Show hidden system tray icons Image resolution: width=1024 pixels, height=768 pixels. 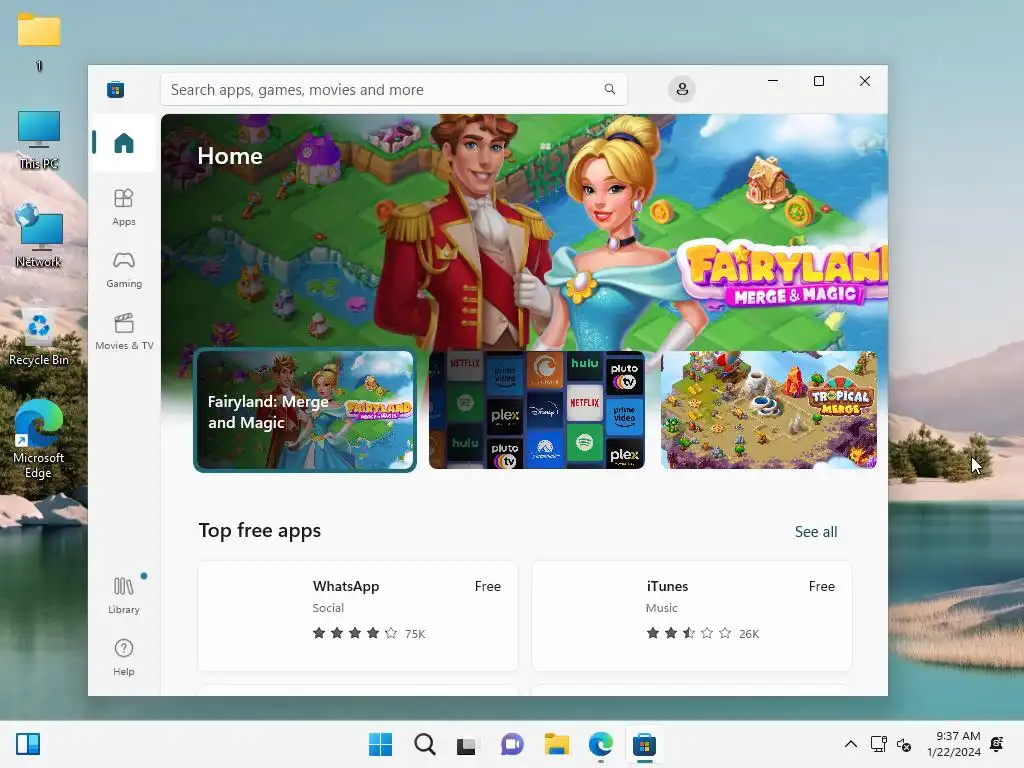click(x=850, y=744)
